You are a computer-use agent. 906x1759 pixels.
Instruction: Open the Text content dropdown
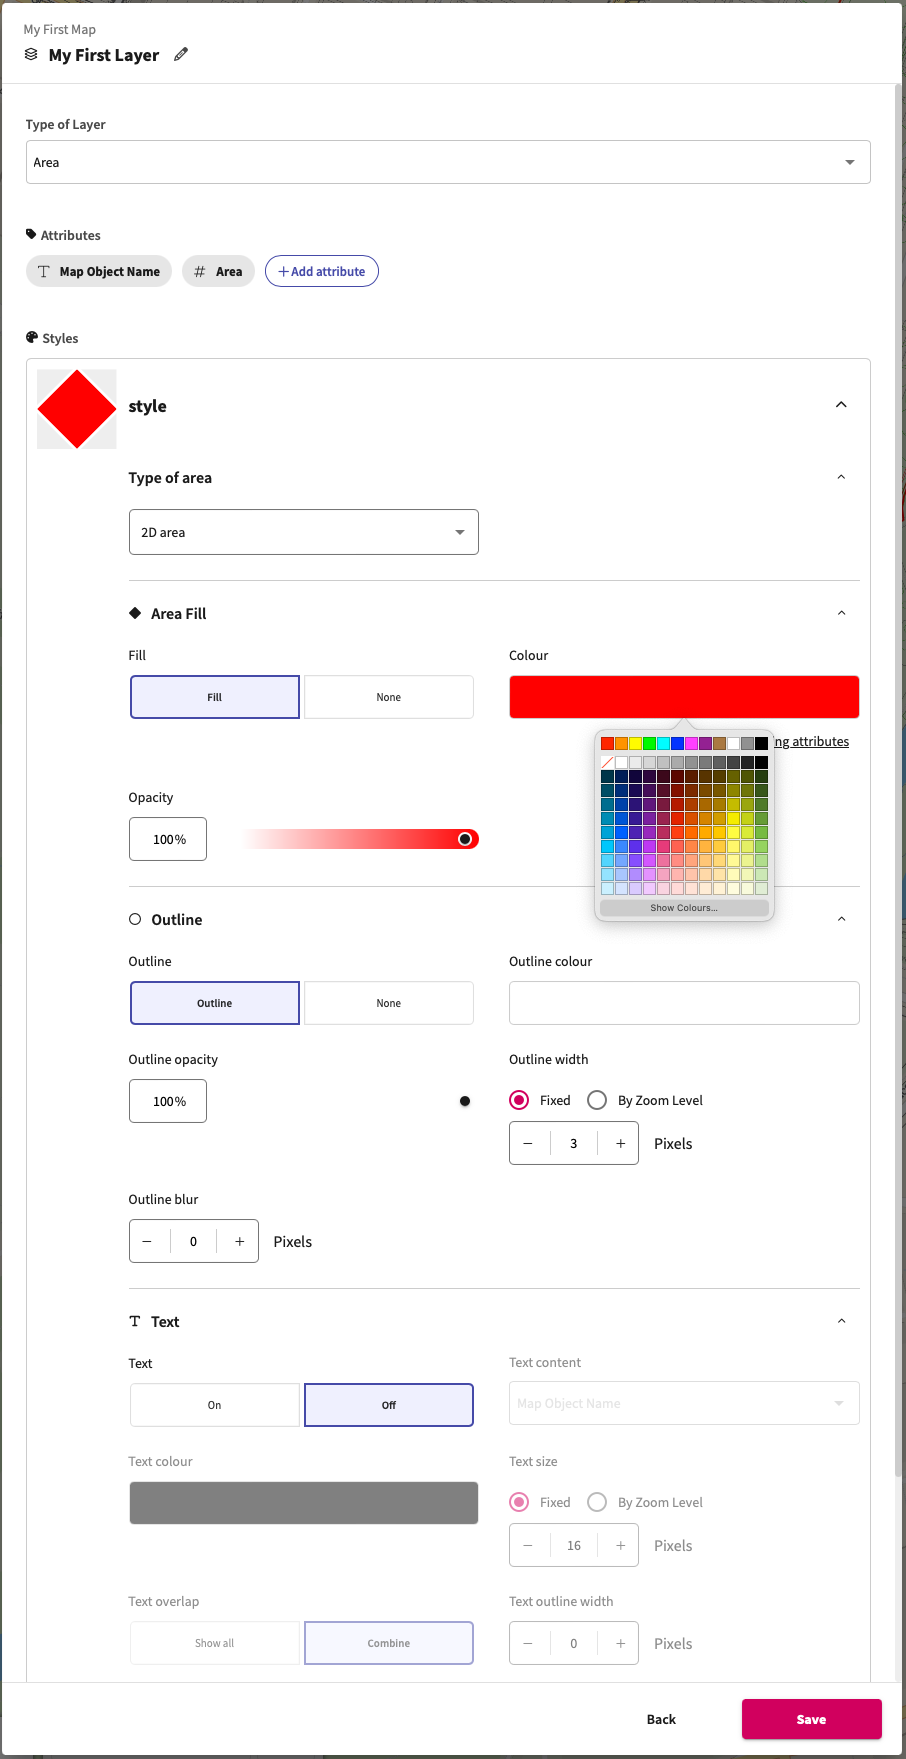coord(684,1403)
